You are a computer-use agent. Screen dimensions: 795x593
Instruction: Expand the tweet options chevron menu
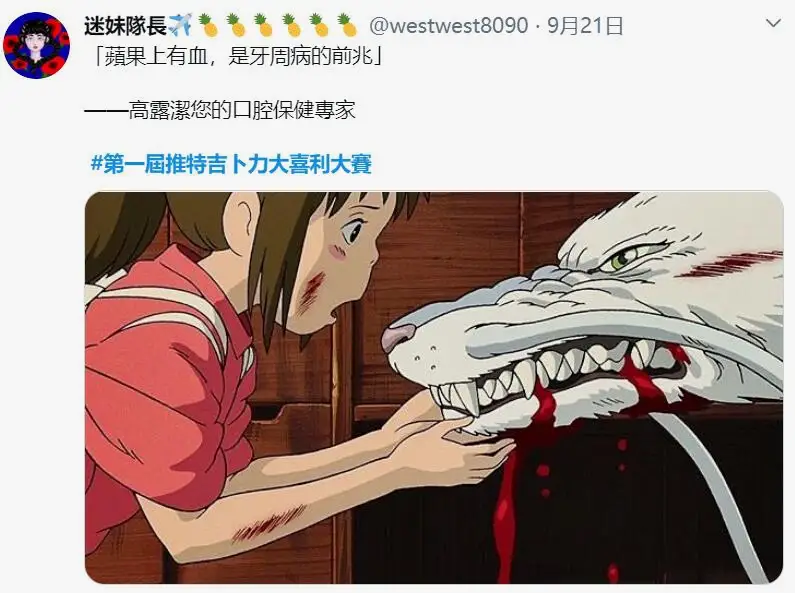click(773, 23)
